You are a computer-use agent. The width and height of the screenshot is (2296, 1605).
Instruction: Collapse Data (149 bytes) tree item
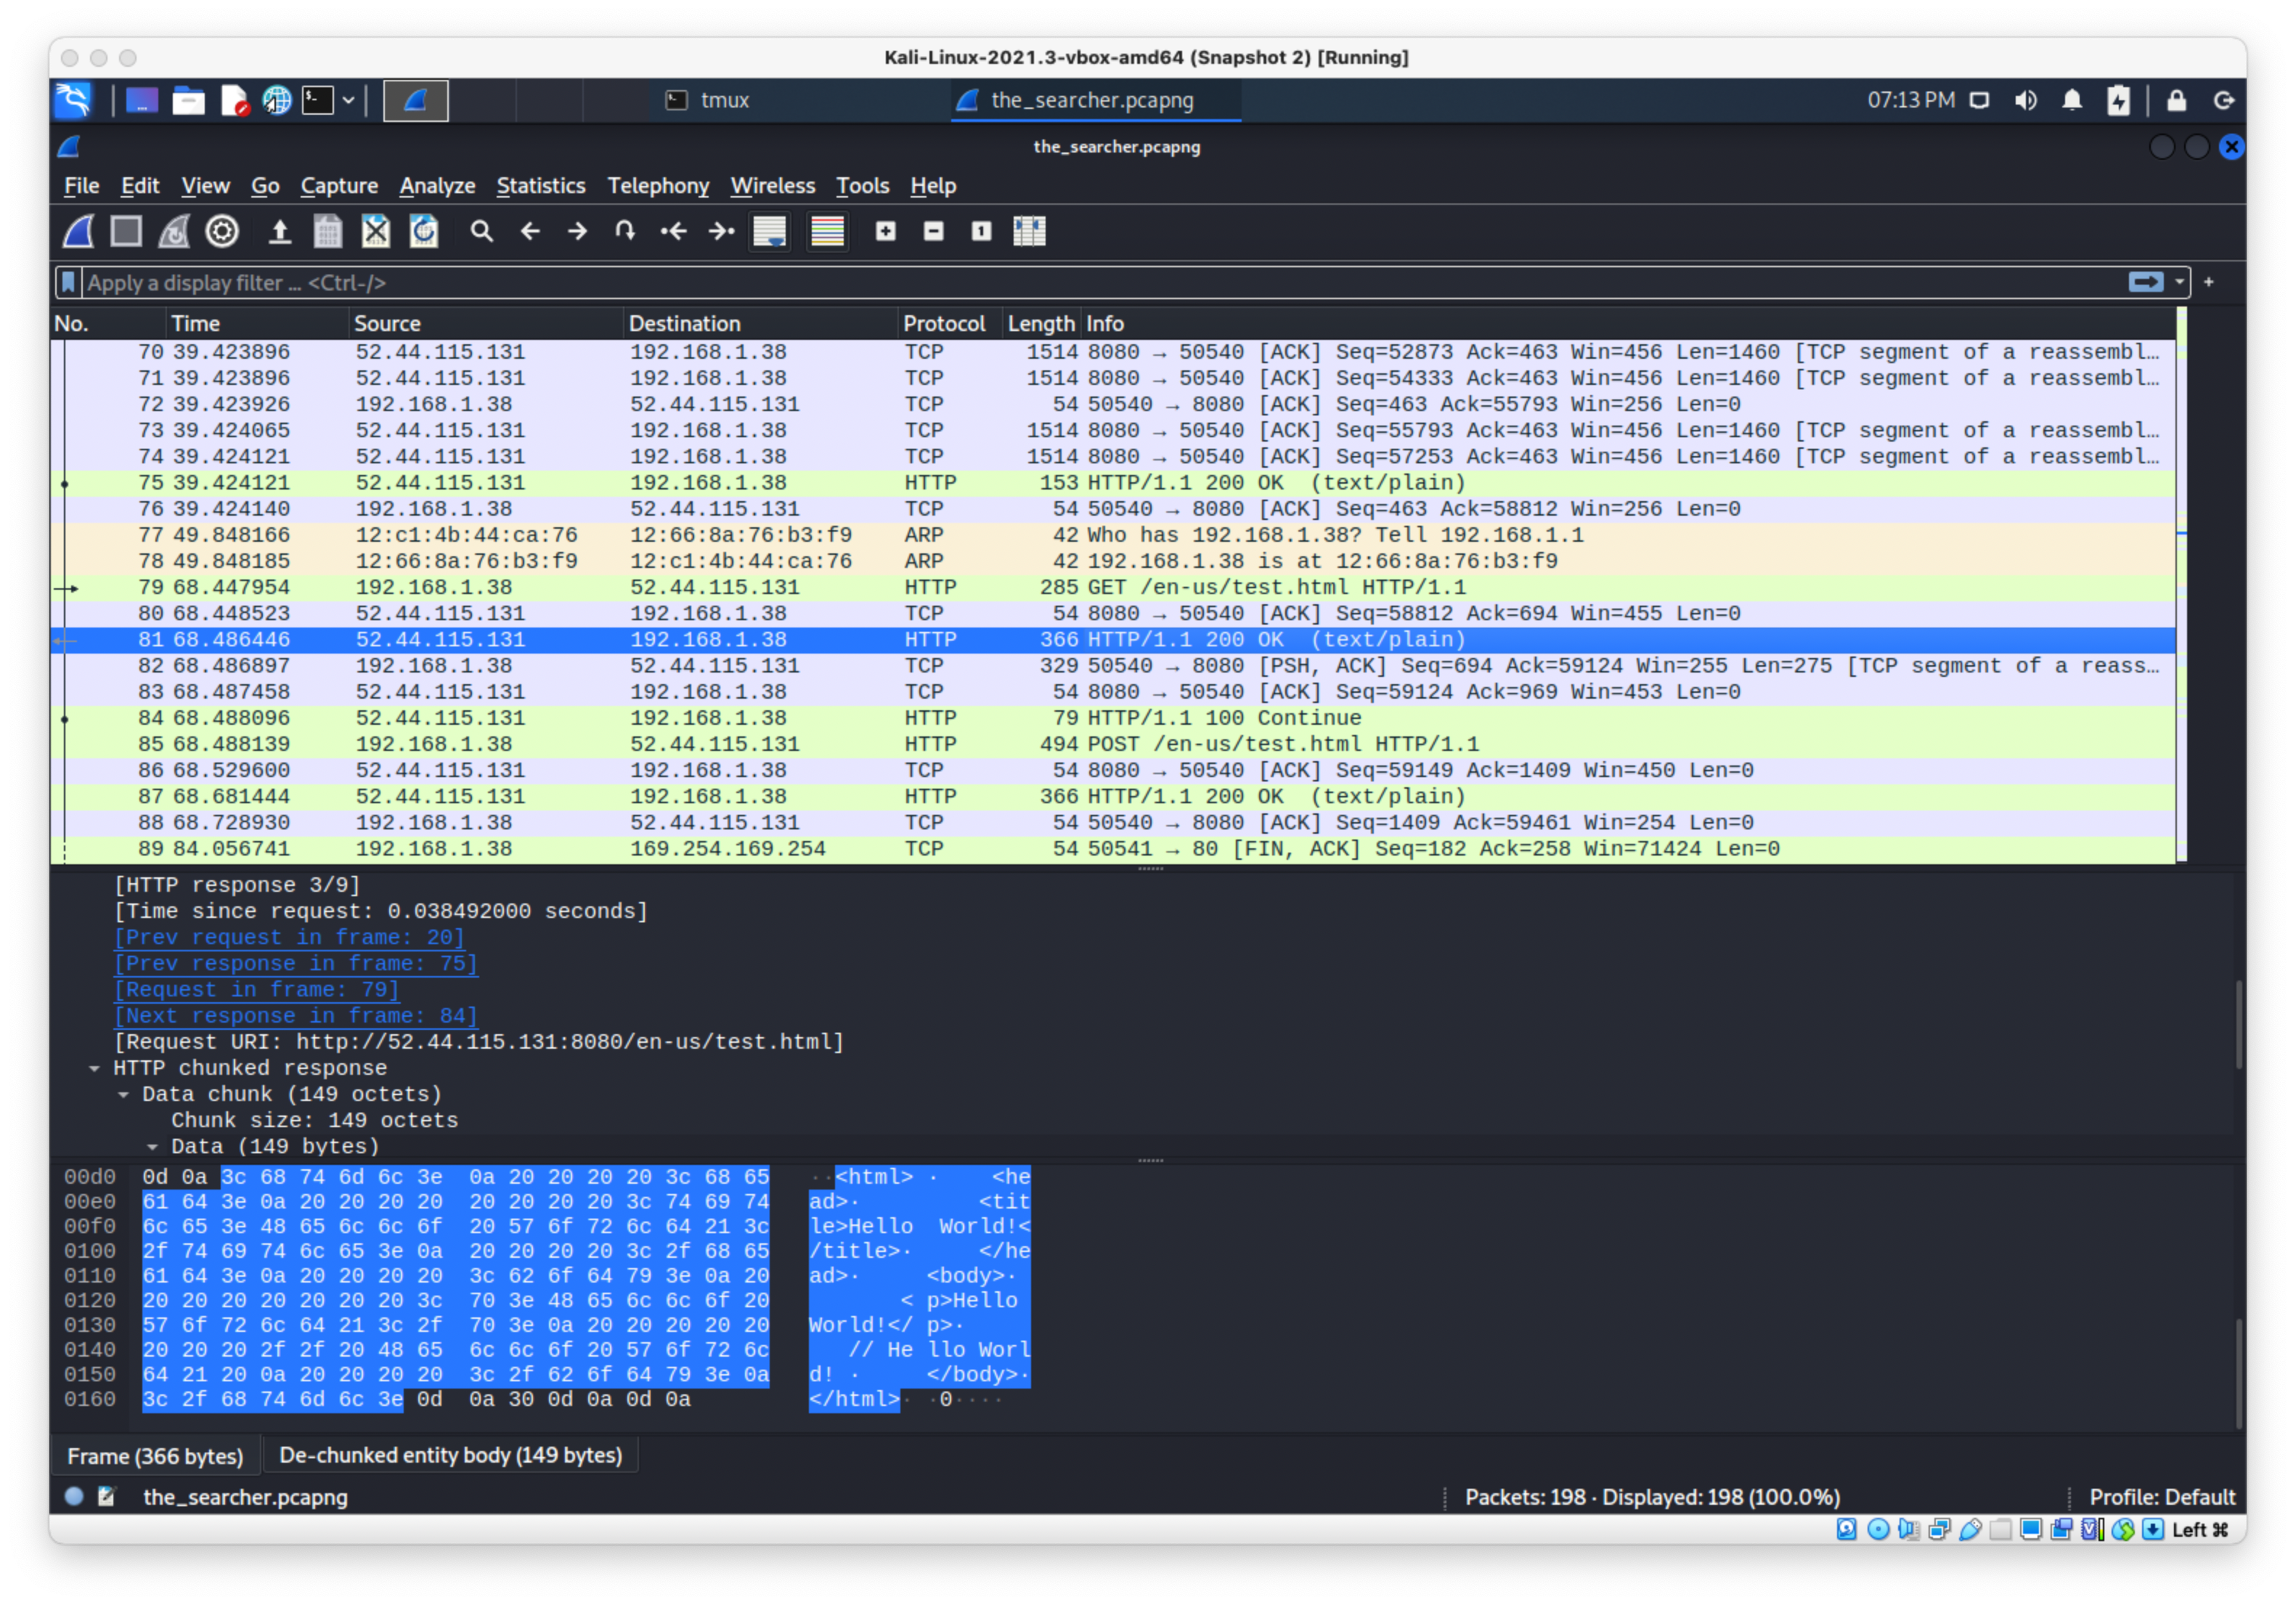click(x=152, y=1146)
